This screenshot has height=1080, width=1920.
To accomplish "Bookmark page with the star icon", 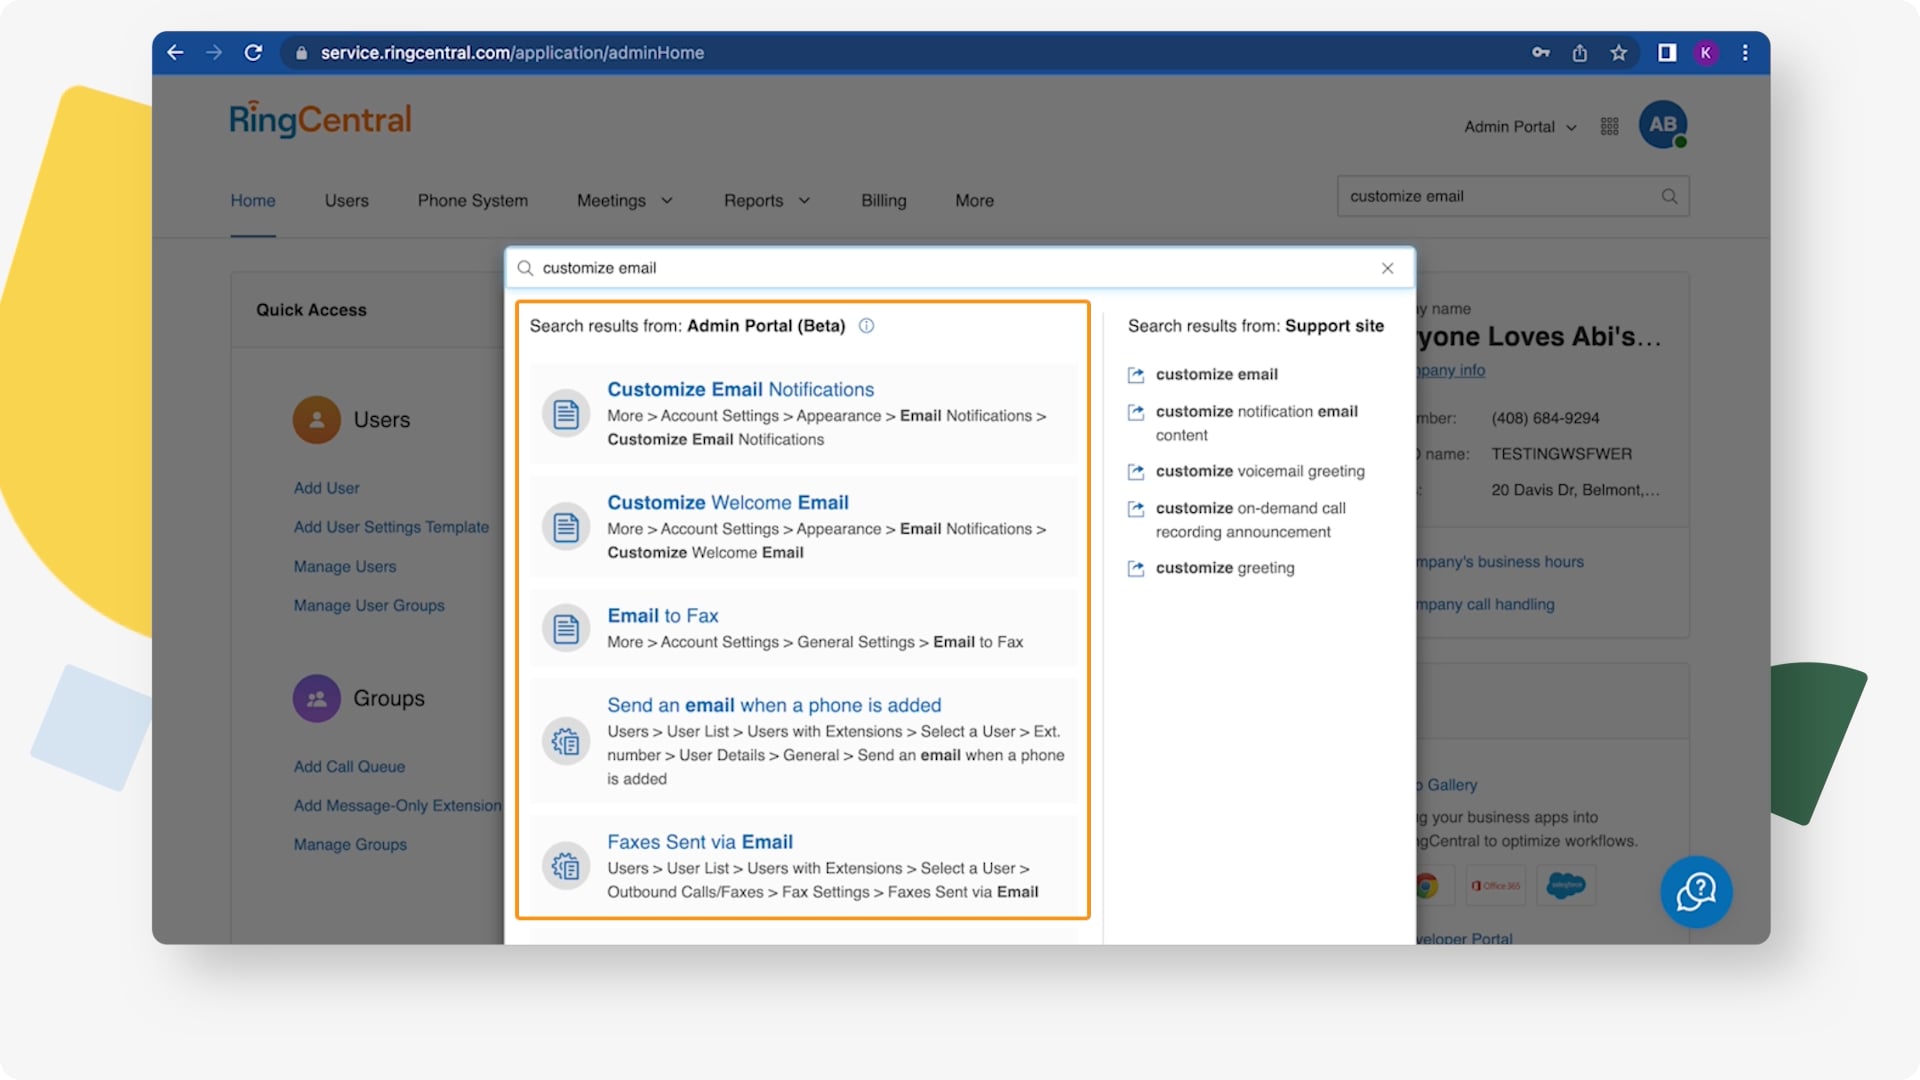I will 1618,52.
